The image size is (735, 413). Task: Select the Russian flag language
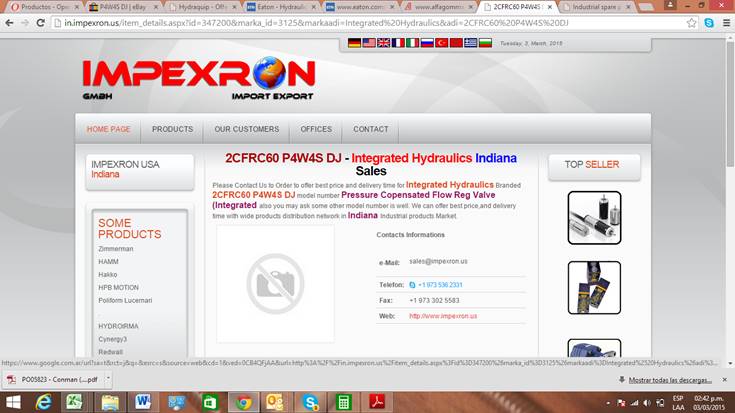point(427,43)
